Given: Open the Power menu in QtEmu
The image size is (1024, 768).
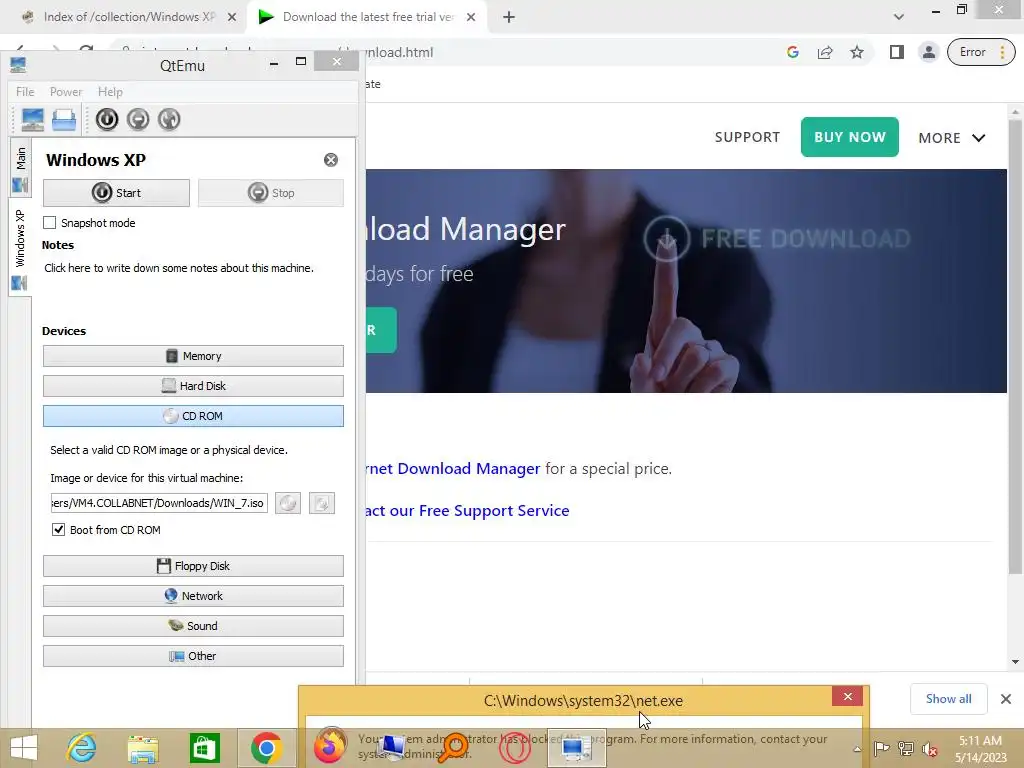Looking at the screenshot, I should (66, 92).
